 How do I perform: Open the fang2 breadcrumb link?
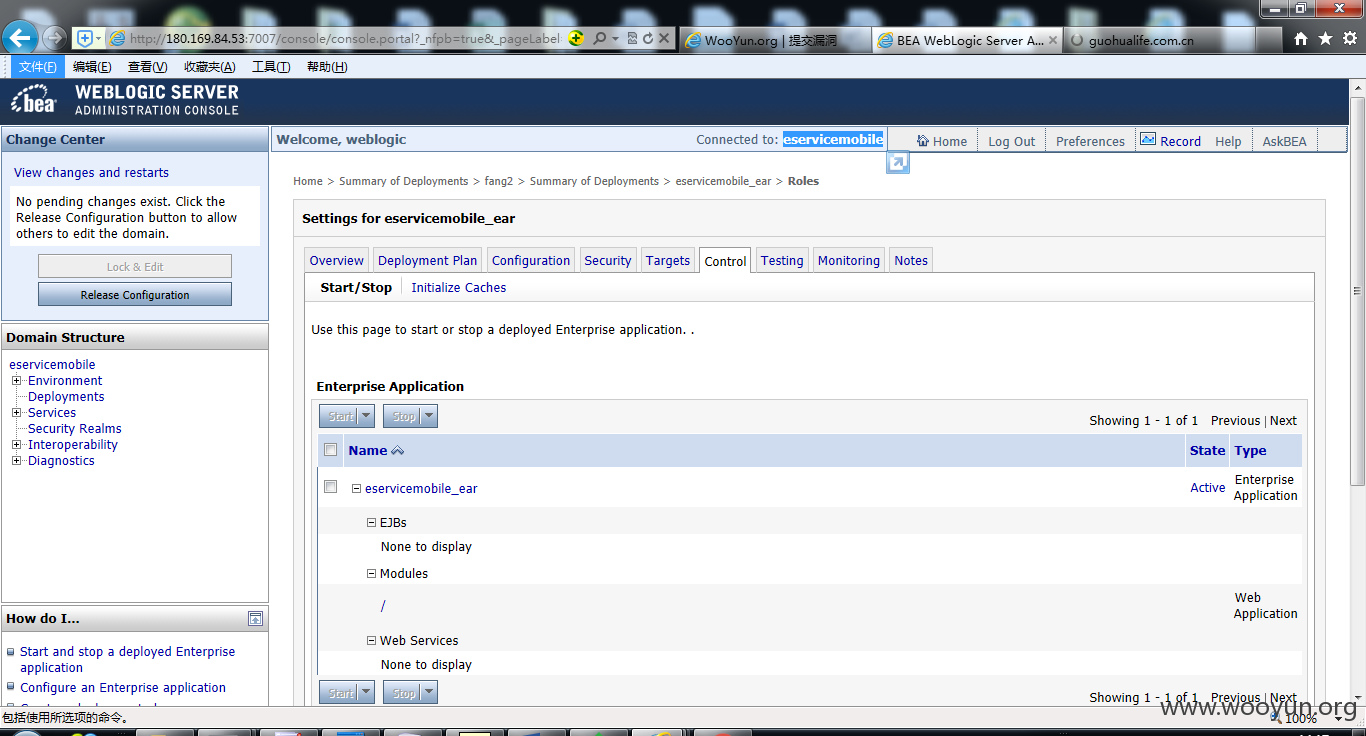(499, 181)
